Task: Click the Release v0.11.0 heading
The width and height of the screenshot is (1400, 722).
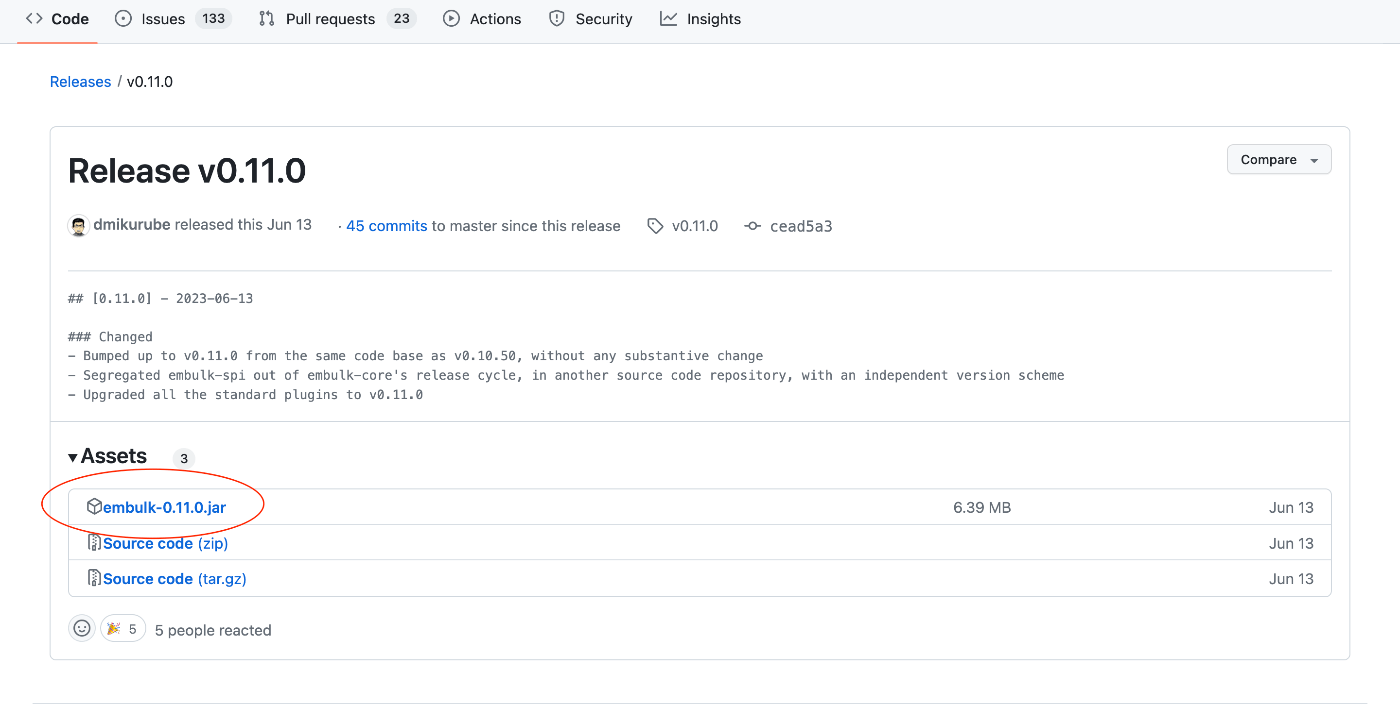Action: (187, 171)
